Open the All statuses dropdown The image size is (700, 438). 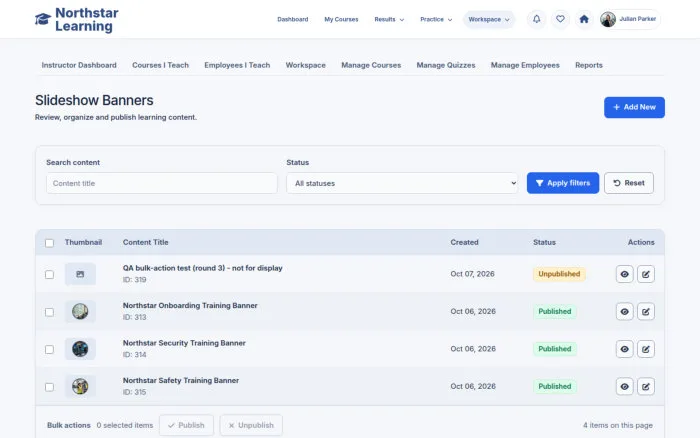402,183
